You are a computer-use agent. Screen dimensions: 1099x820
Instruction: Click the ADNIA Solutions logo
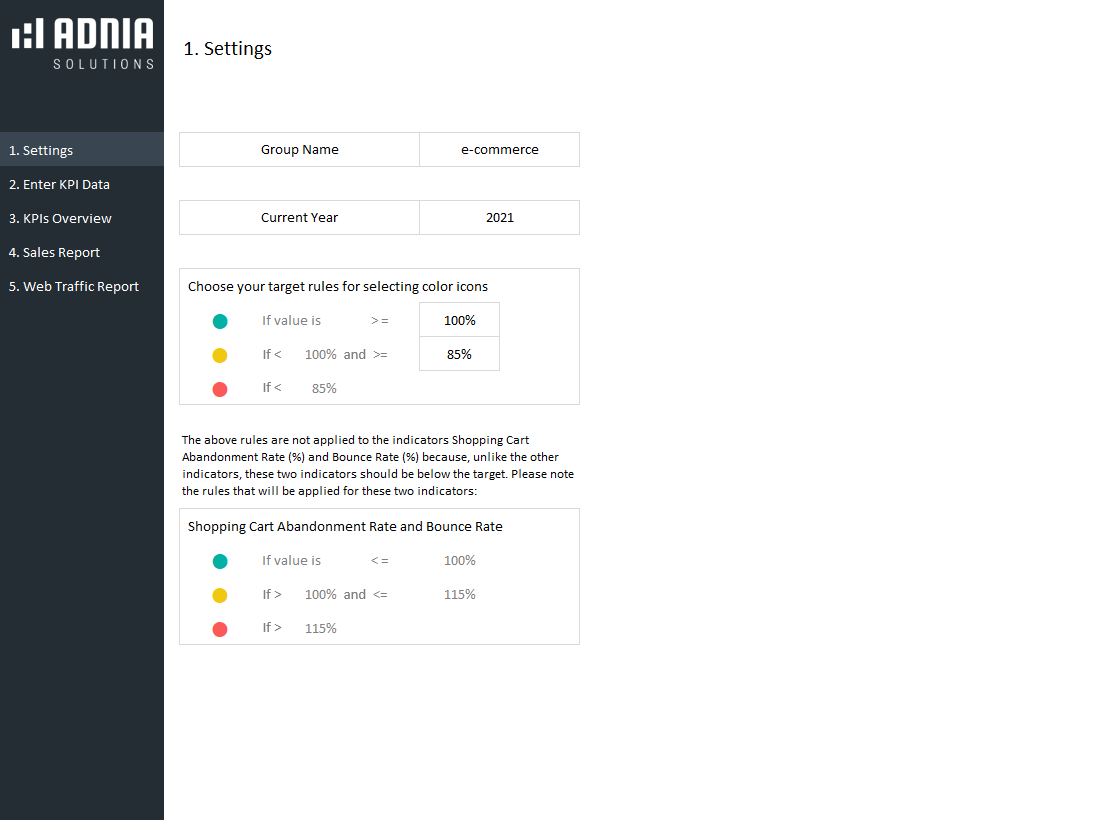(x=82, y=43)
